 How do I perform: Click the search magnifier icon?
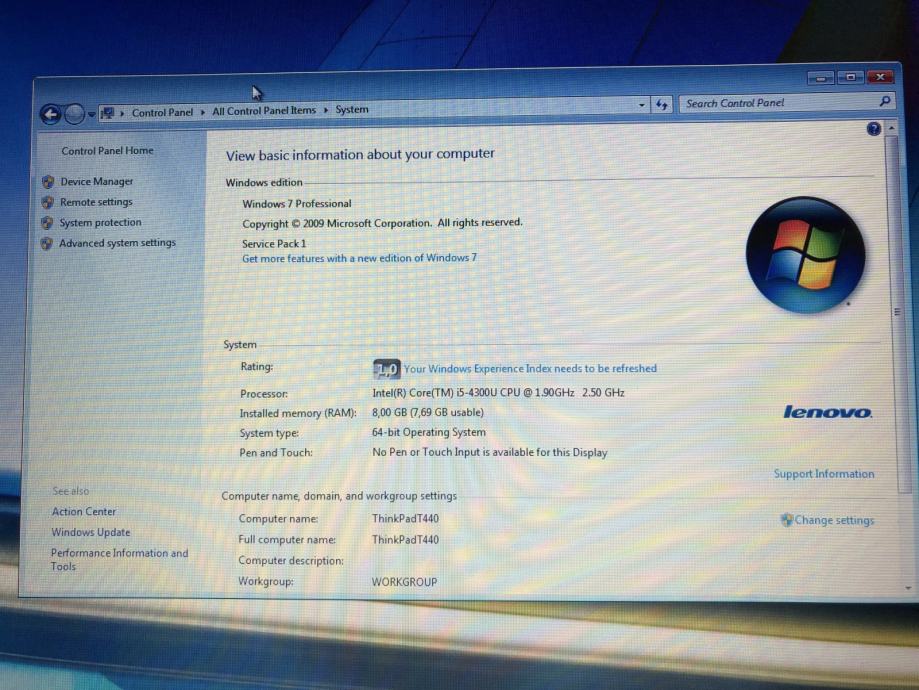pos(884,101)
